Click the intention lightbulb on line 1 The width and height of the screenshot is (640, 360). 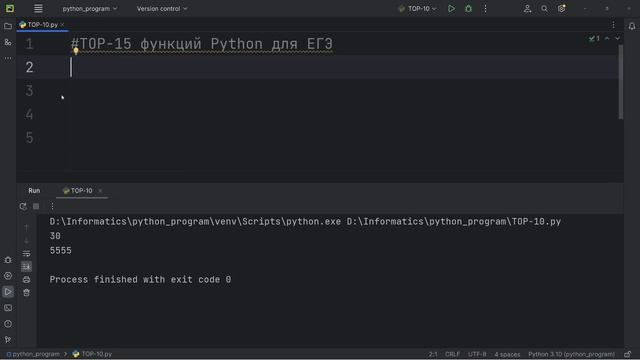(76, 51)
